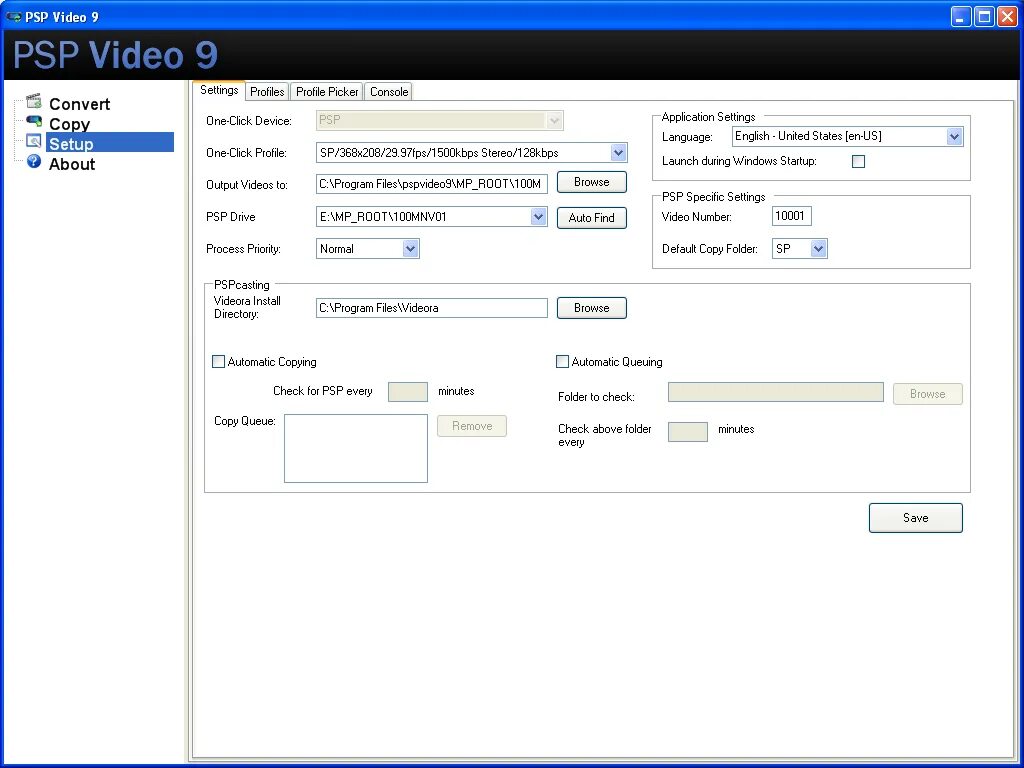1024x768 pixels.
Task: Click the Video Number field
Action: click(x=792, y=216)
